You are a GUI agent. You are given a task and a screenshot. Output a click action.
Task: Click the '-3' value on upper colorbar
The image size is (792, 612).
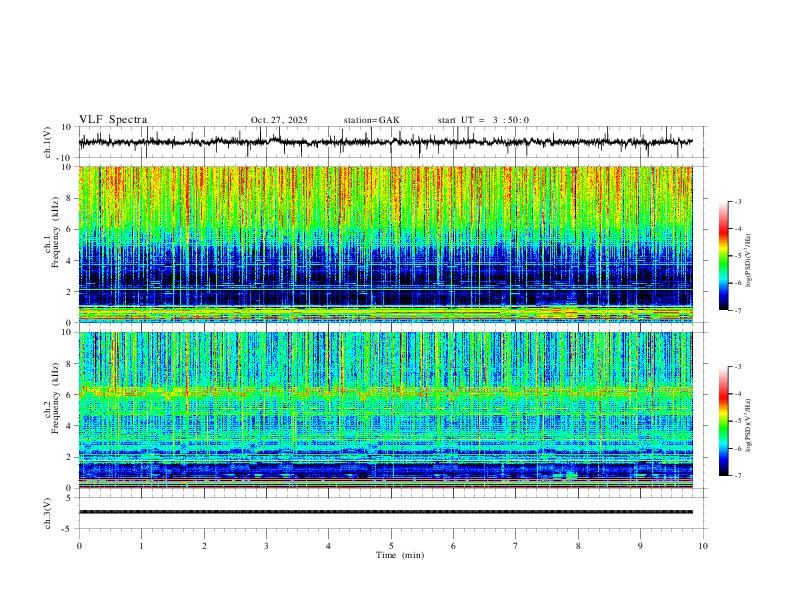pyautogui.click(x=738, y=201)
